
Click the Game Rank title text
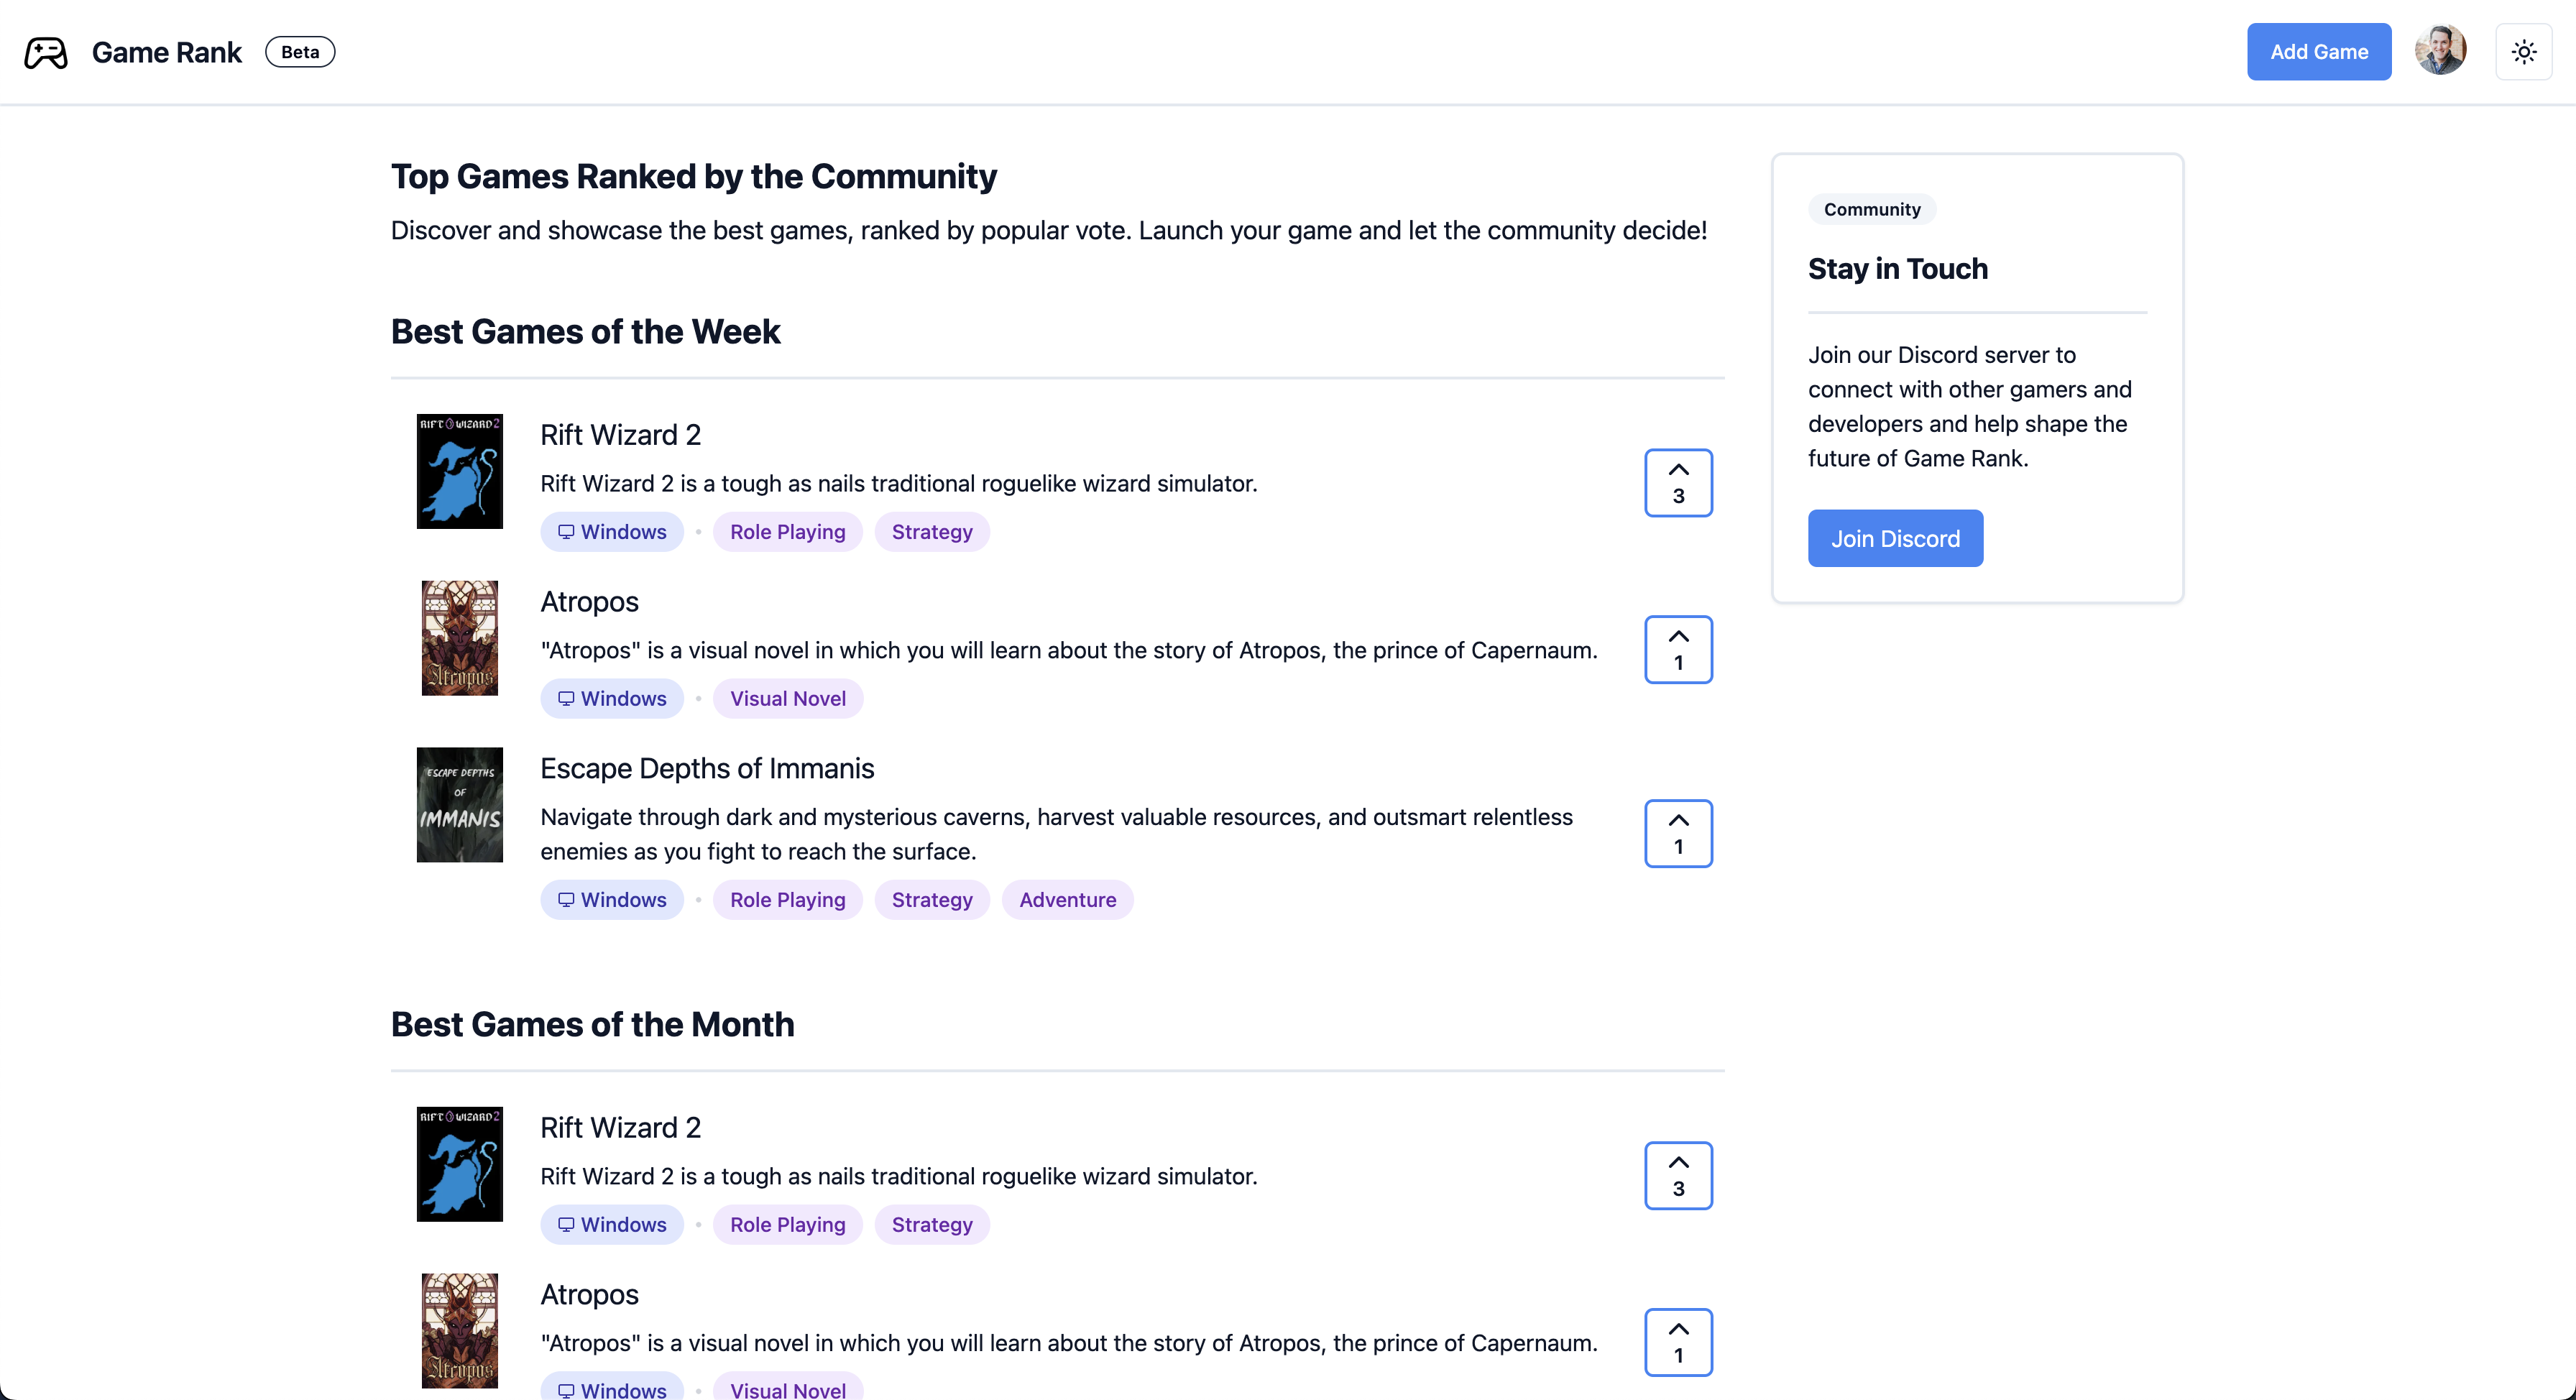point(167,52)
